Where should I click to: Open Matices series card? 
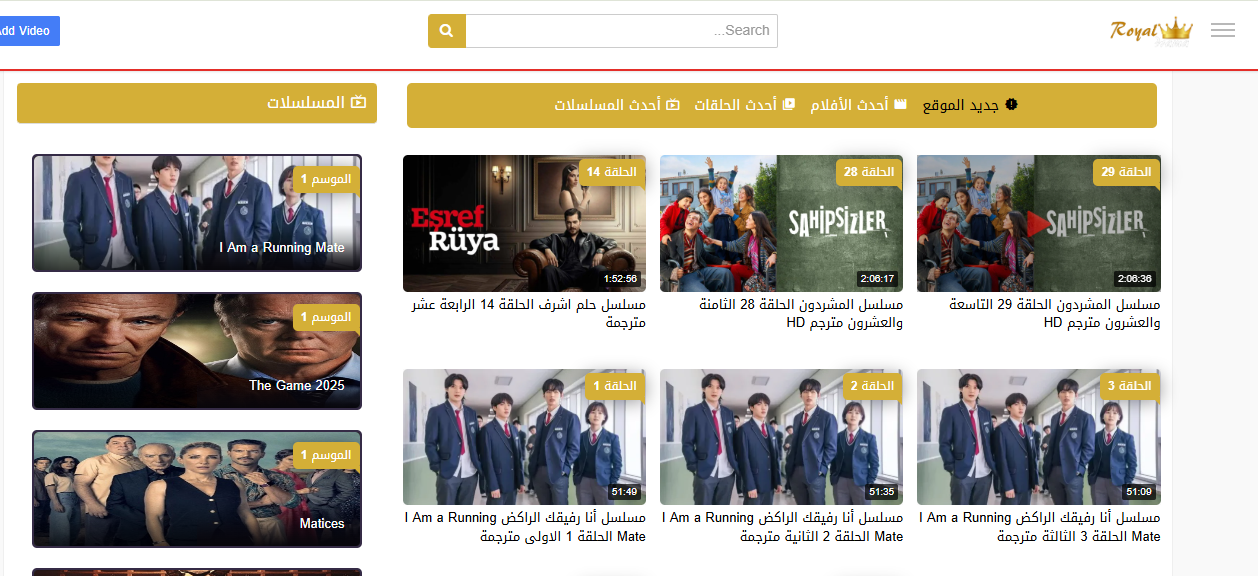click(197, 489)
